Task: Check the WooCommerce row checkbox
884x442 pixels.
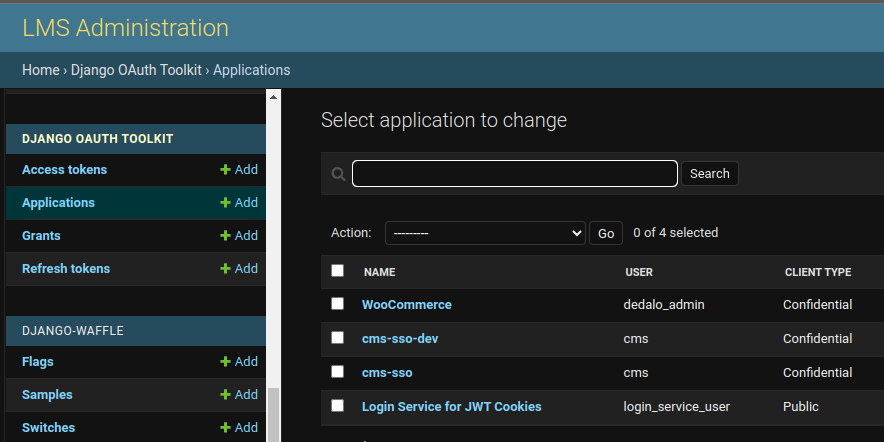Action: pos(337,304)
